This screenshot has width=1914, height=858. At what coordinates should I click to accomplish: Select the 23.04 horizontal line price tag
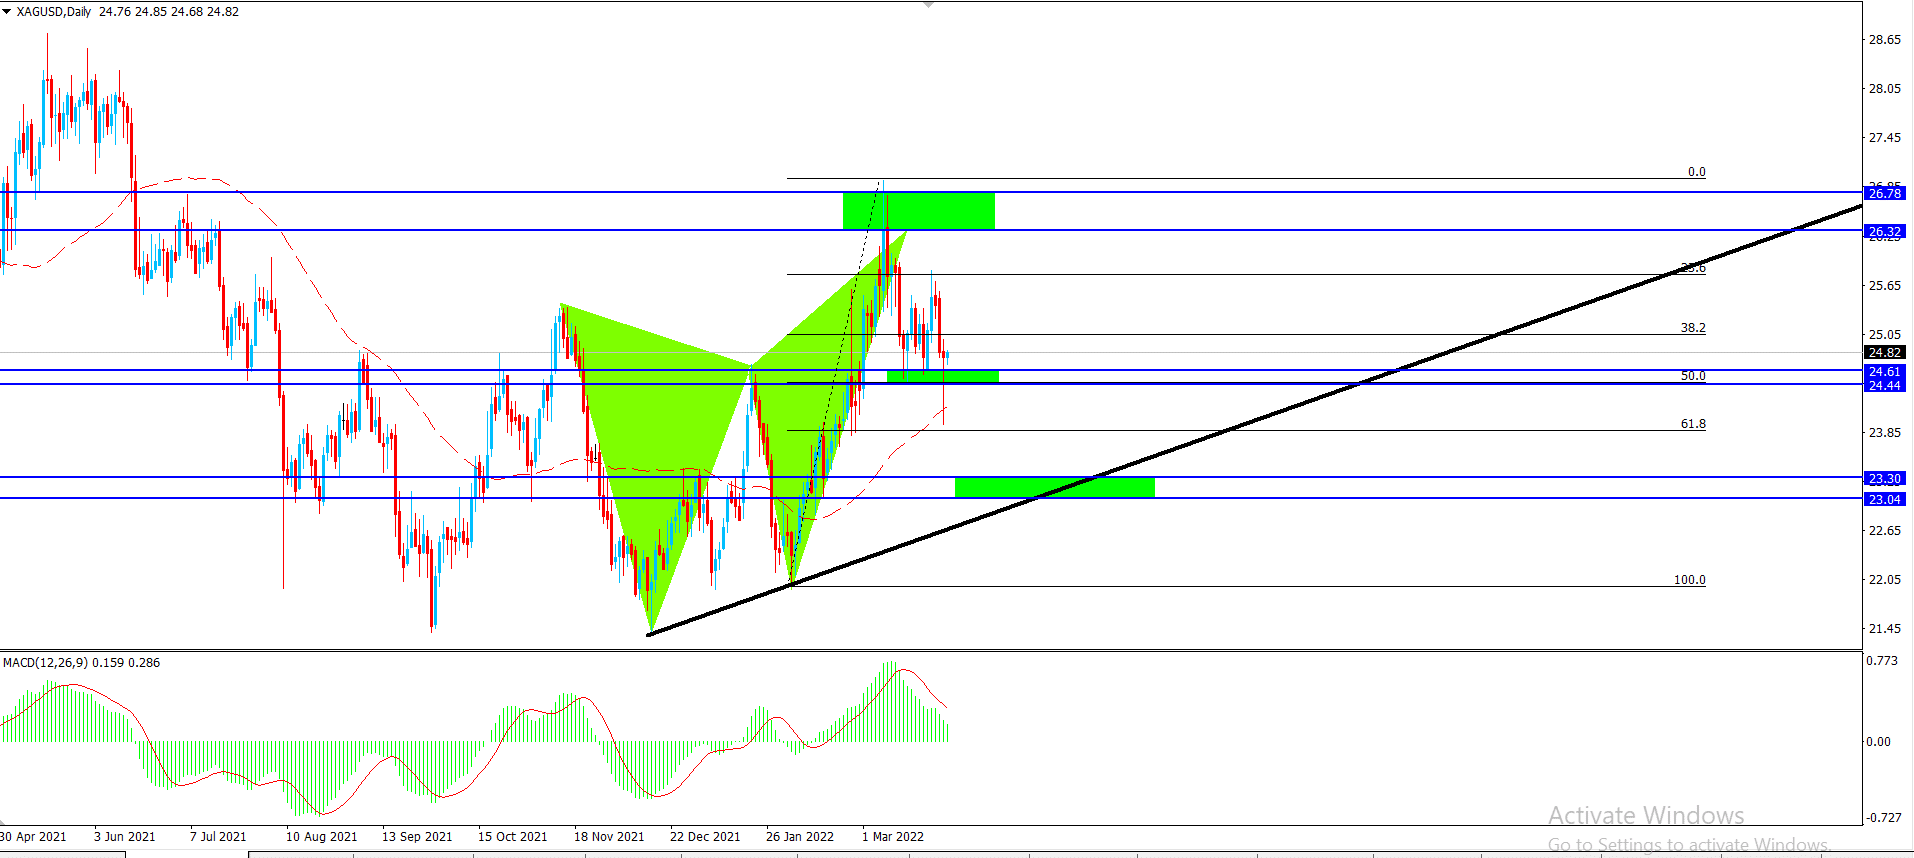[x=1884, y=499]
